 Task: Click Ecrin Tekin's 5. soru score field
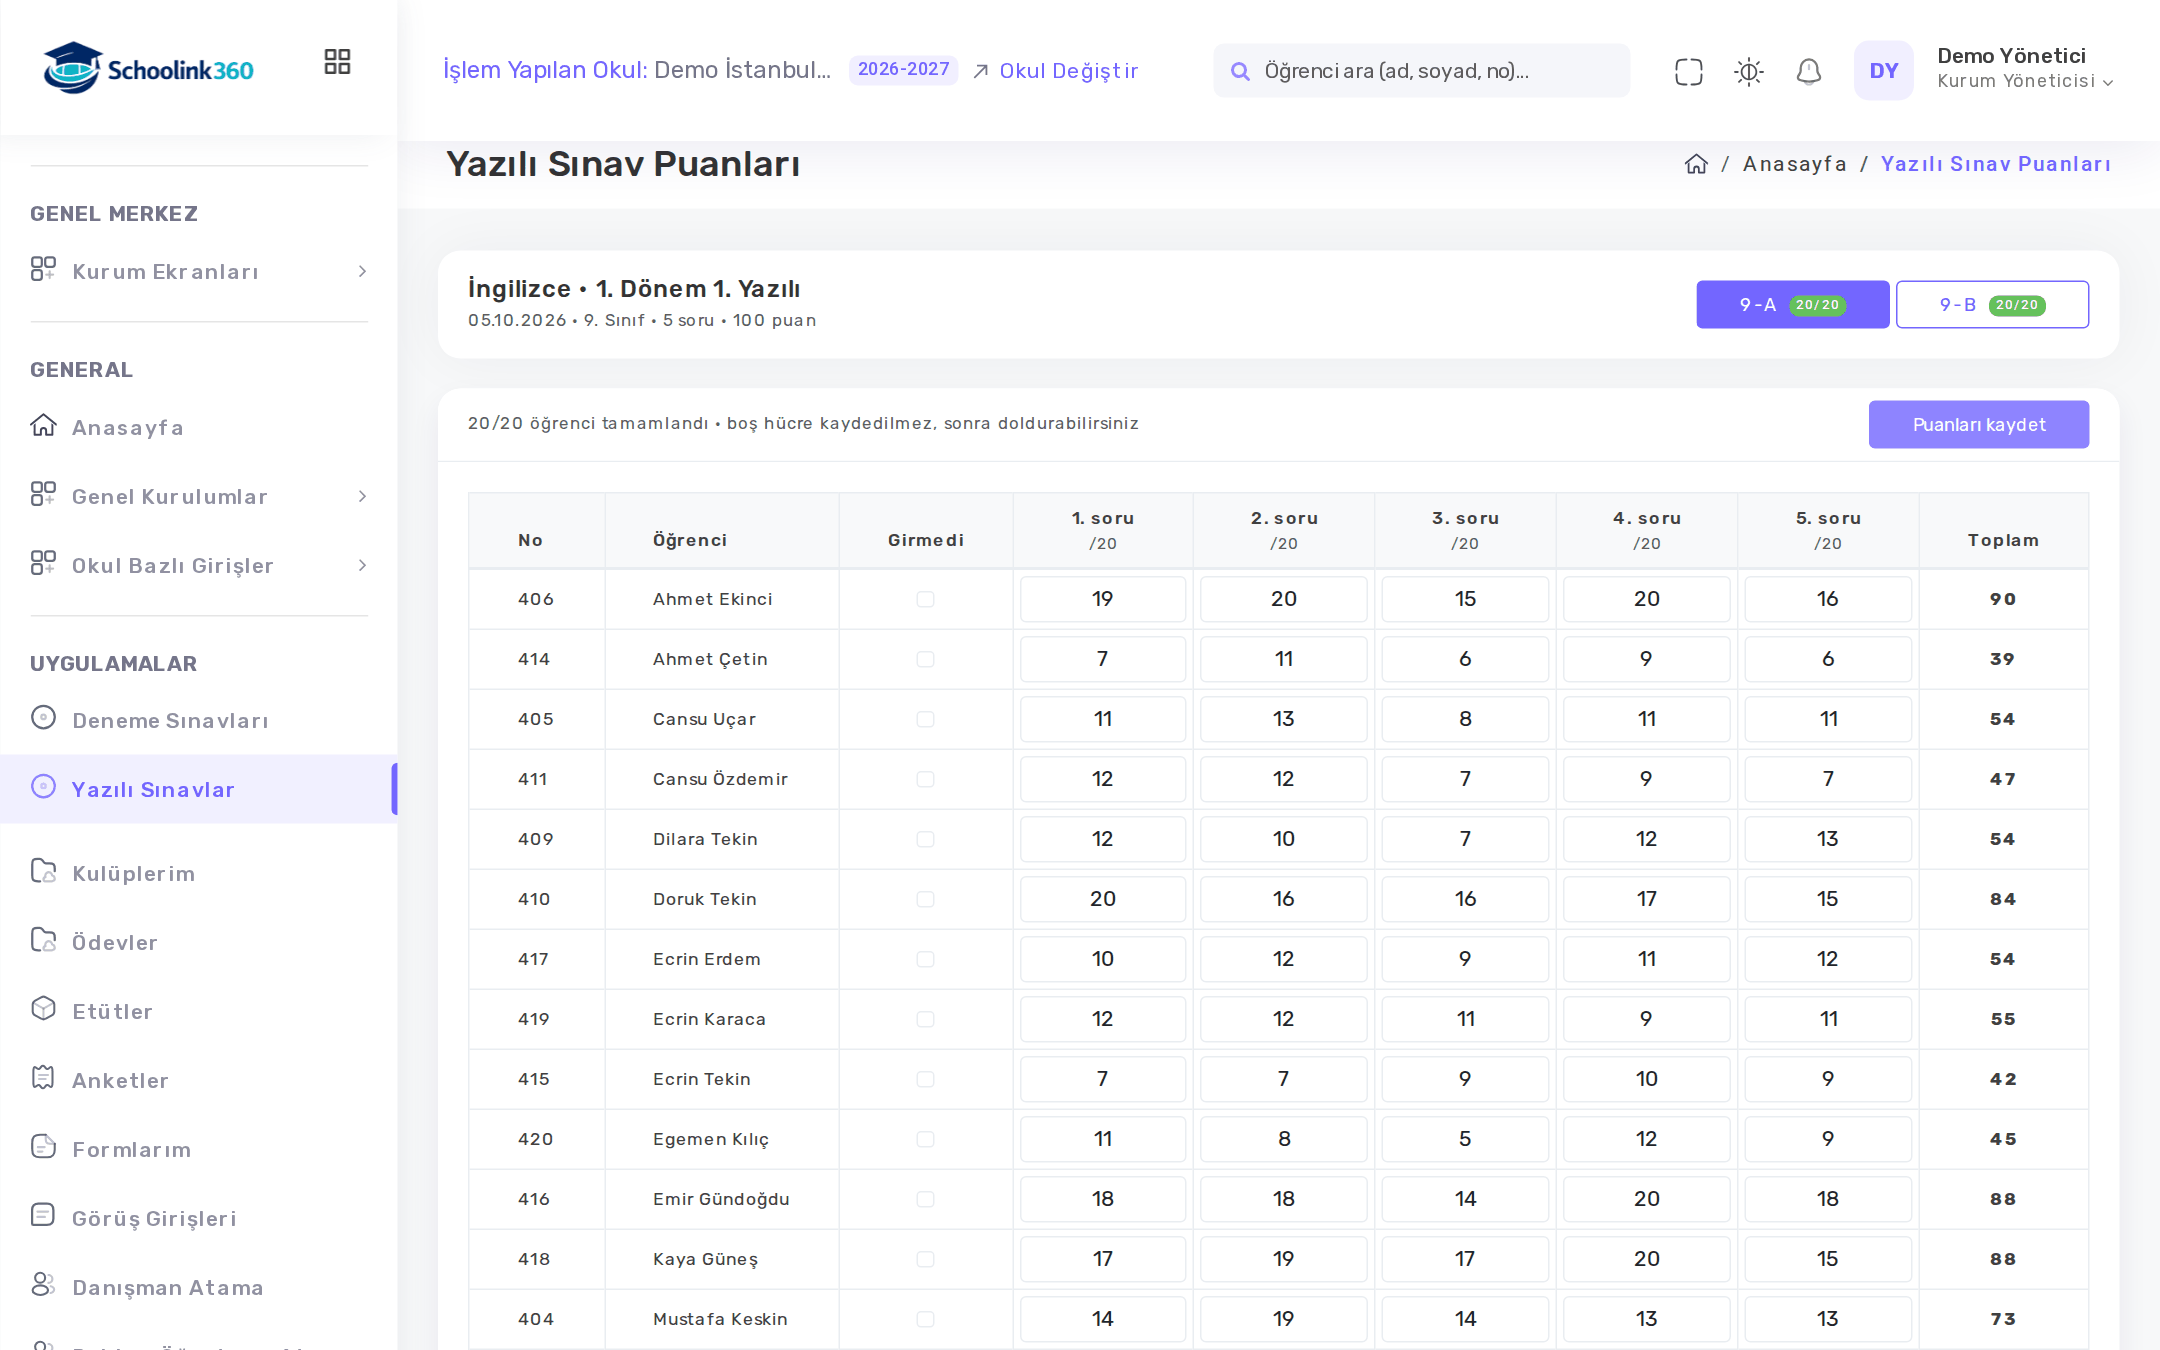(x=1827, y=1079)
